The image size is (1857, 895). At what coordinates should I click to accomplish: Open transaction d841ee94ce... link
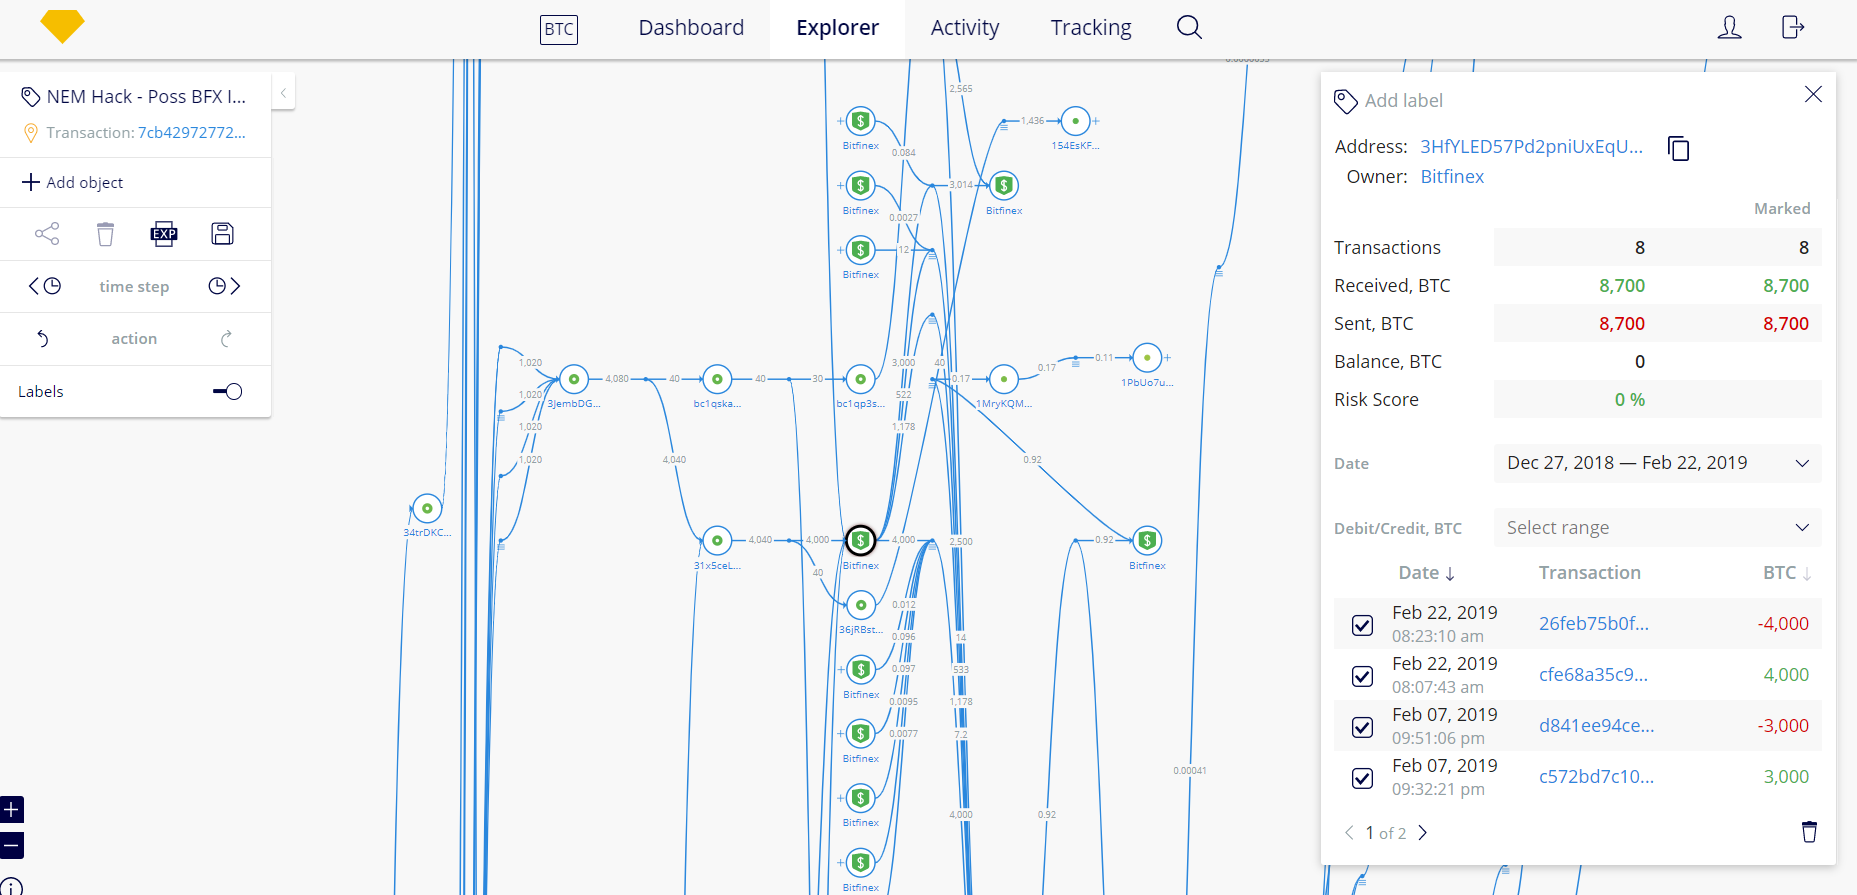pyautogui.click(x=1596, y=726)
